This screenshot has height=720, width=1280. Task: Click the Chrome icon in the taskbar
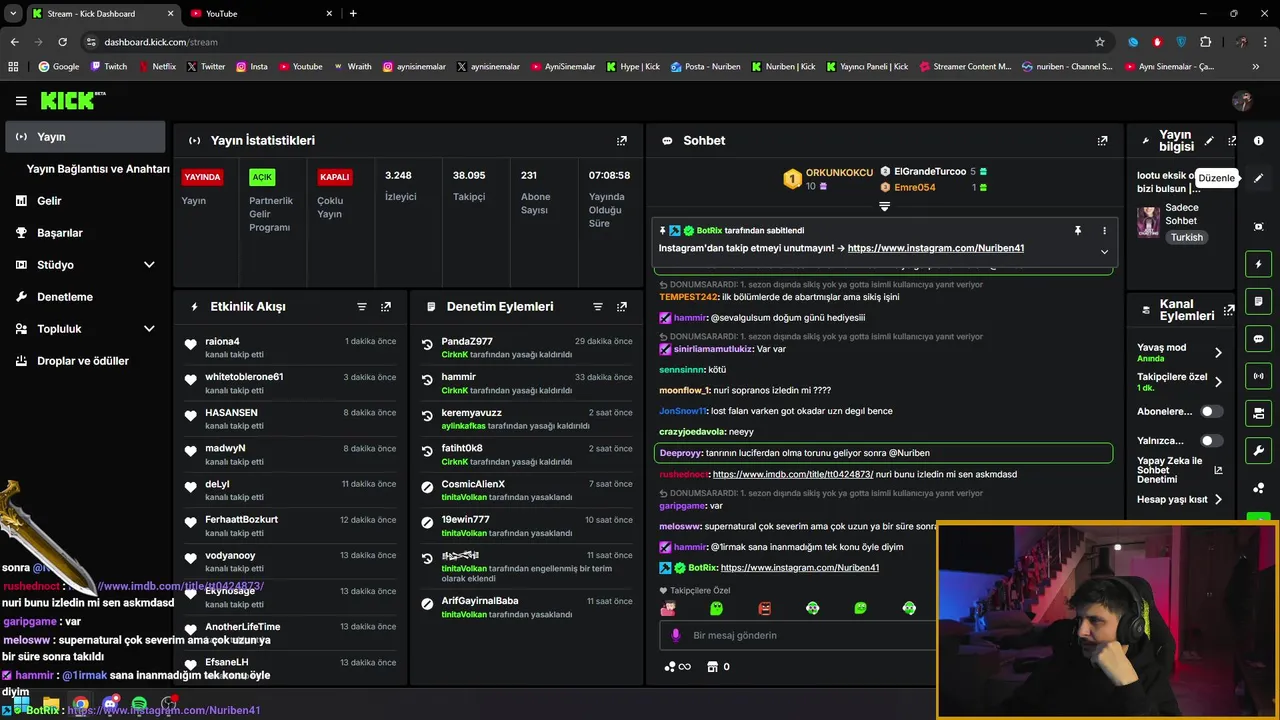(x=81, y=704)
